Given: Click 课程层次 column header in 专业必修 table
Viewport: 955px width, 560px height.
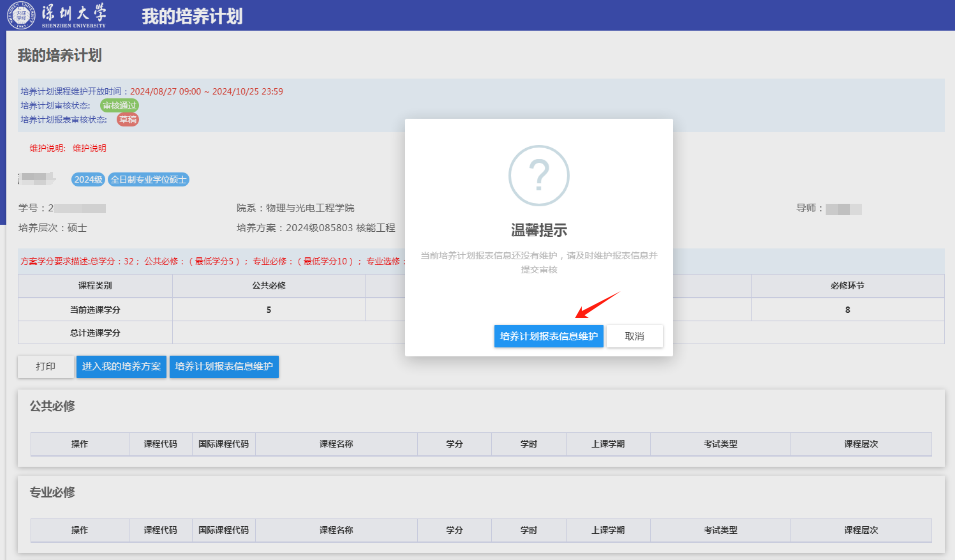Looking at the screenshot, I should [x=860, y=530].
